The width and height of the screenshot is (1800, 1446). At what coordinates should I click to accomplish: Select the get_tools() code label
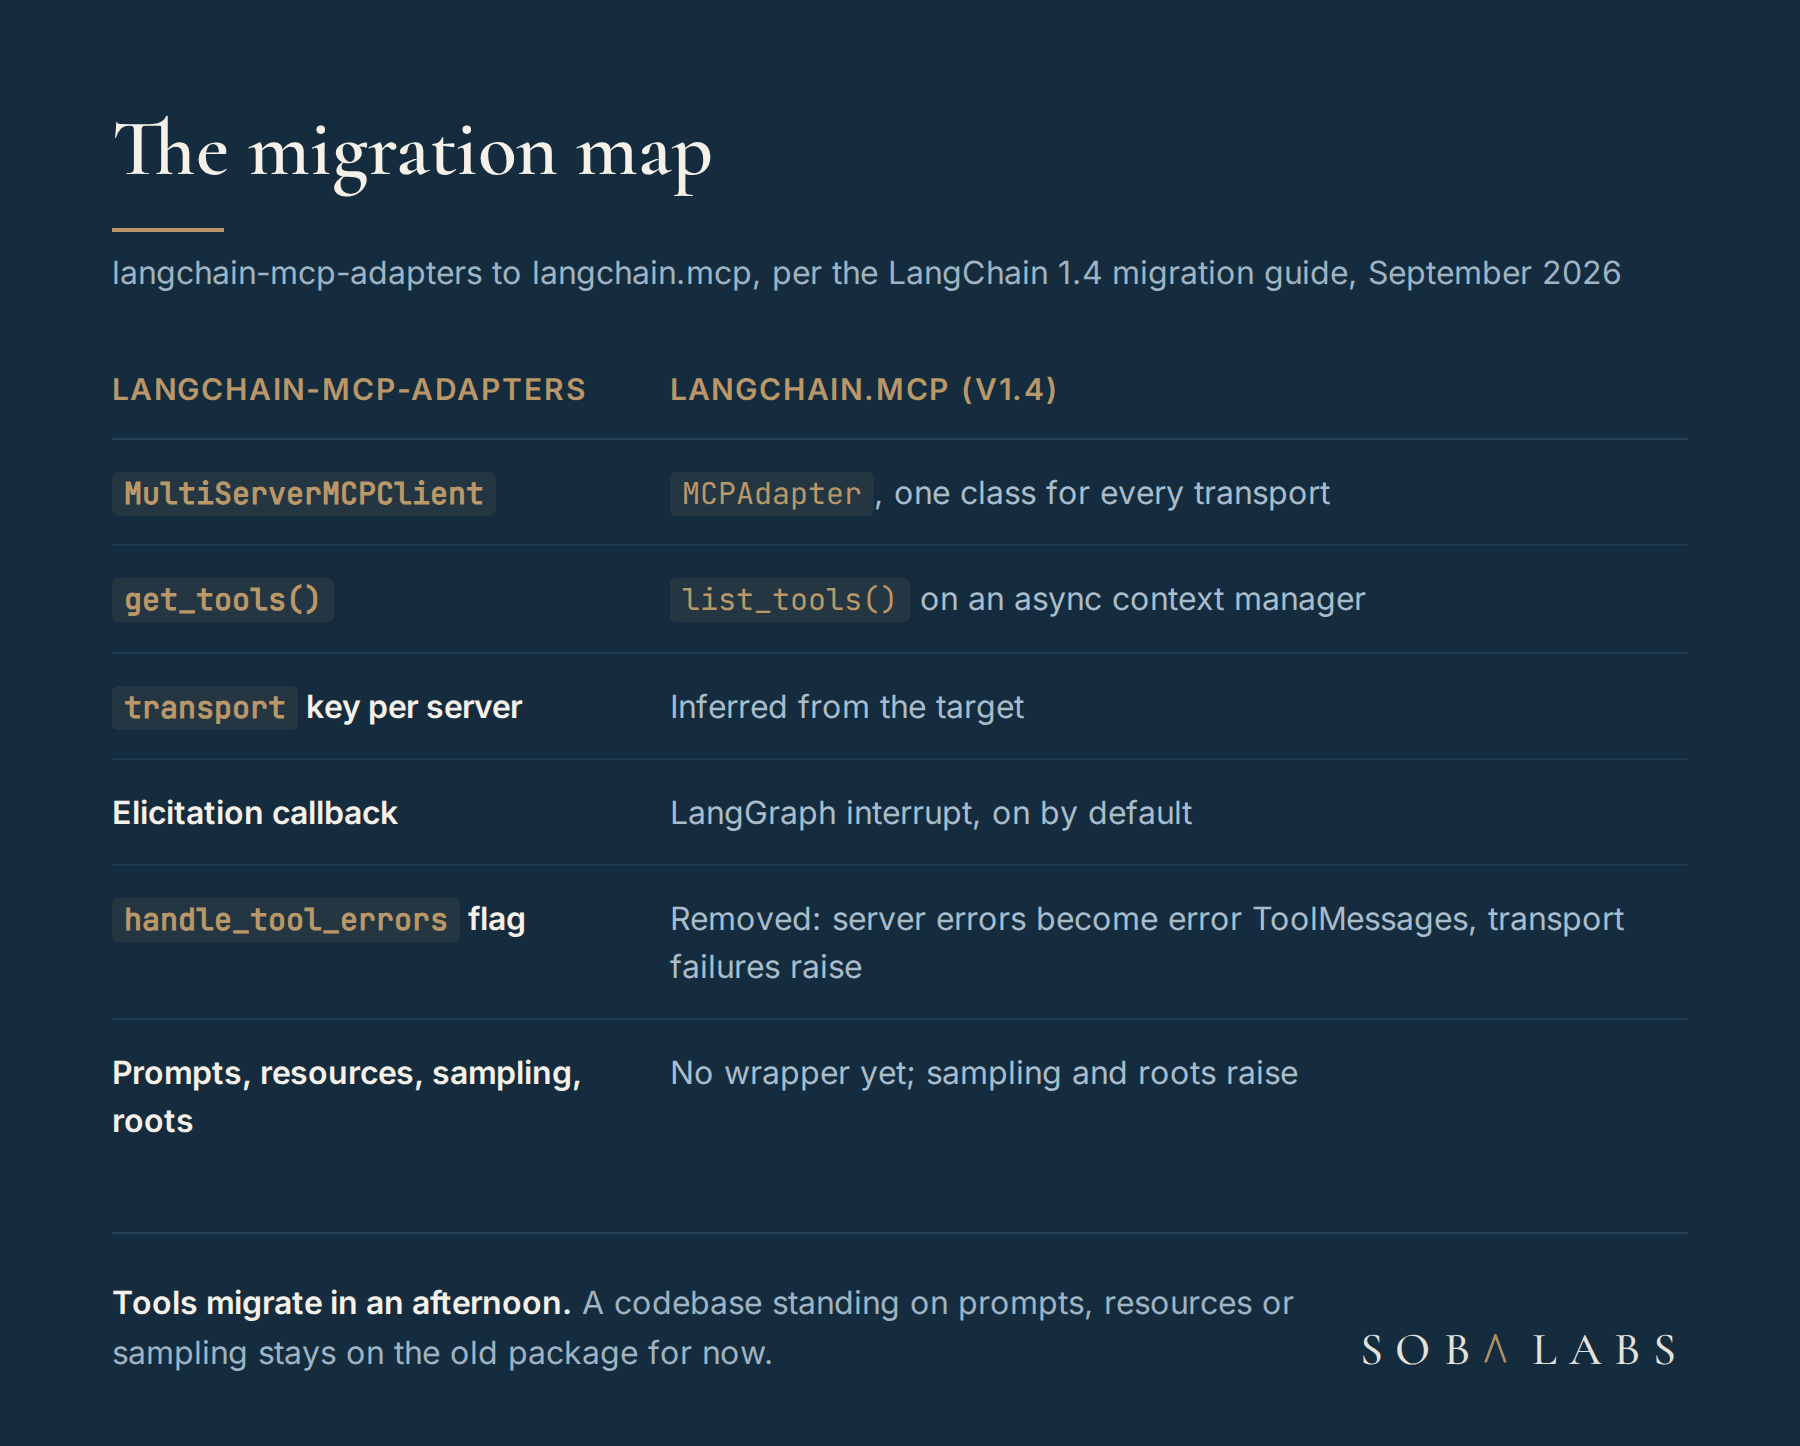pyautogui.click(x=222, y=600)
